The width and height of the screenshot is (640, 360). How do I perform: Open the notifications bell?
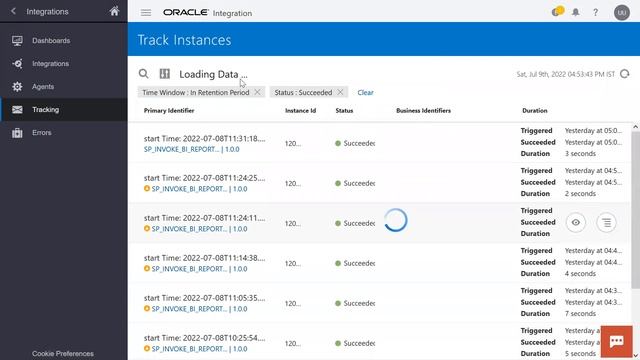pos(576,12)
